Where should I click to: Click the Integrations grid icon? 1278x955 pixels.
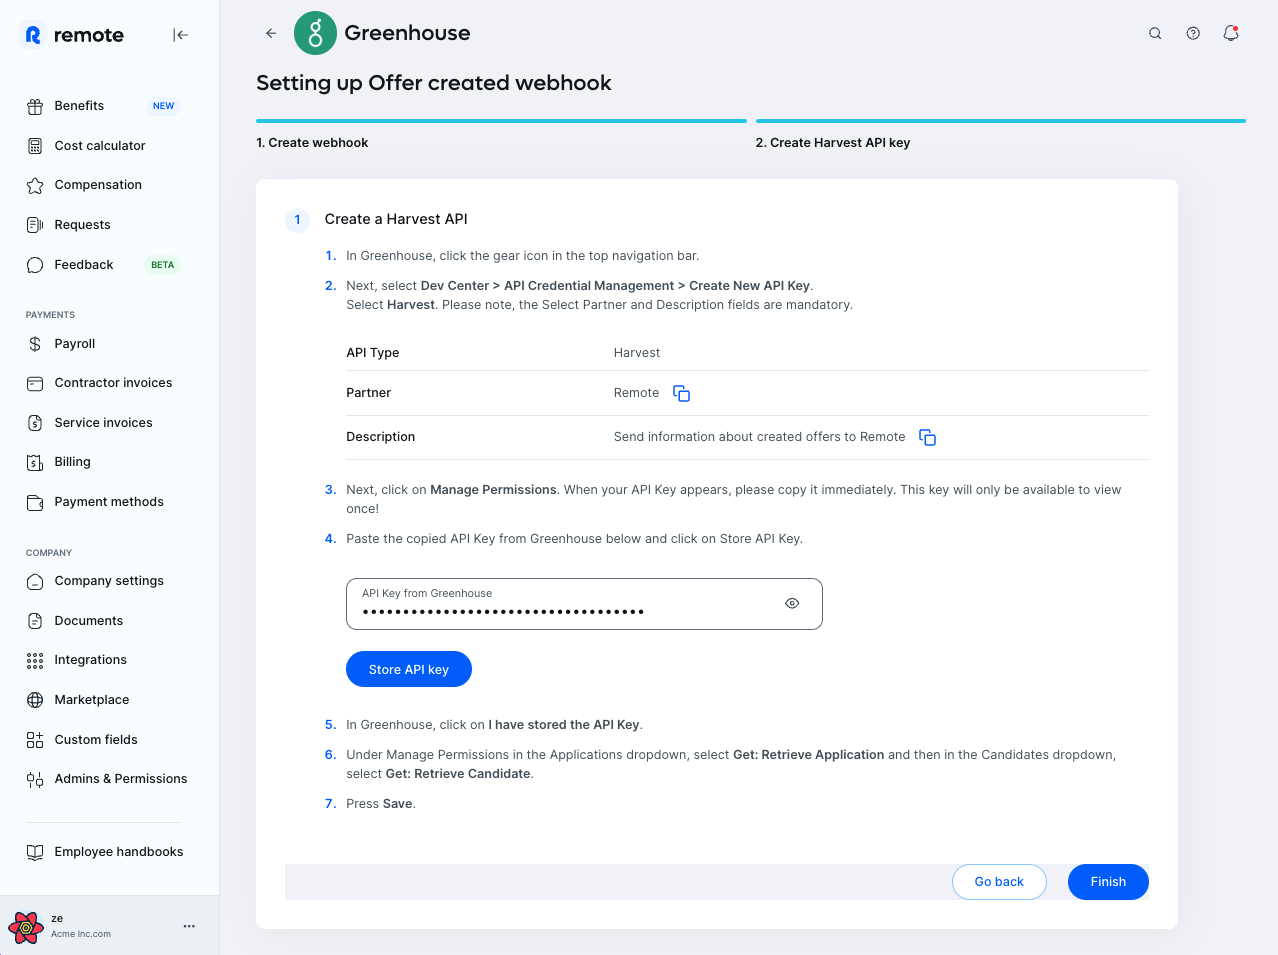point(35,660)
